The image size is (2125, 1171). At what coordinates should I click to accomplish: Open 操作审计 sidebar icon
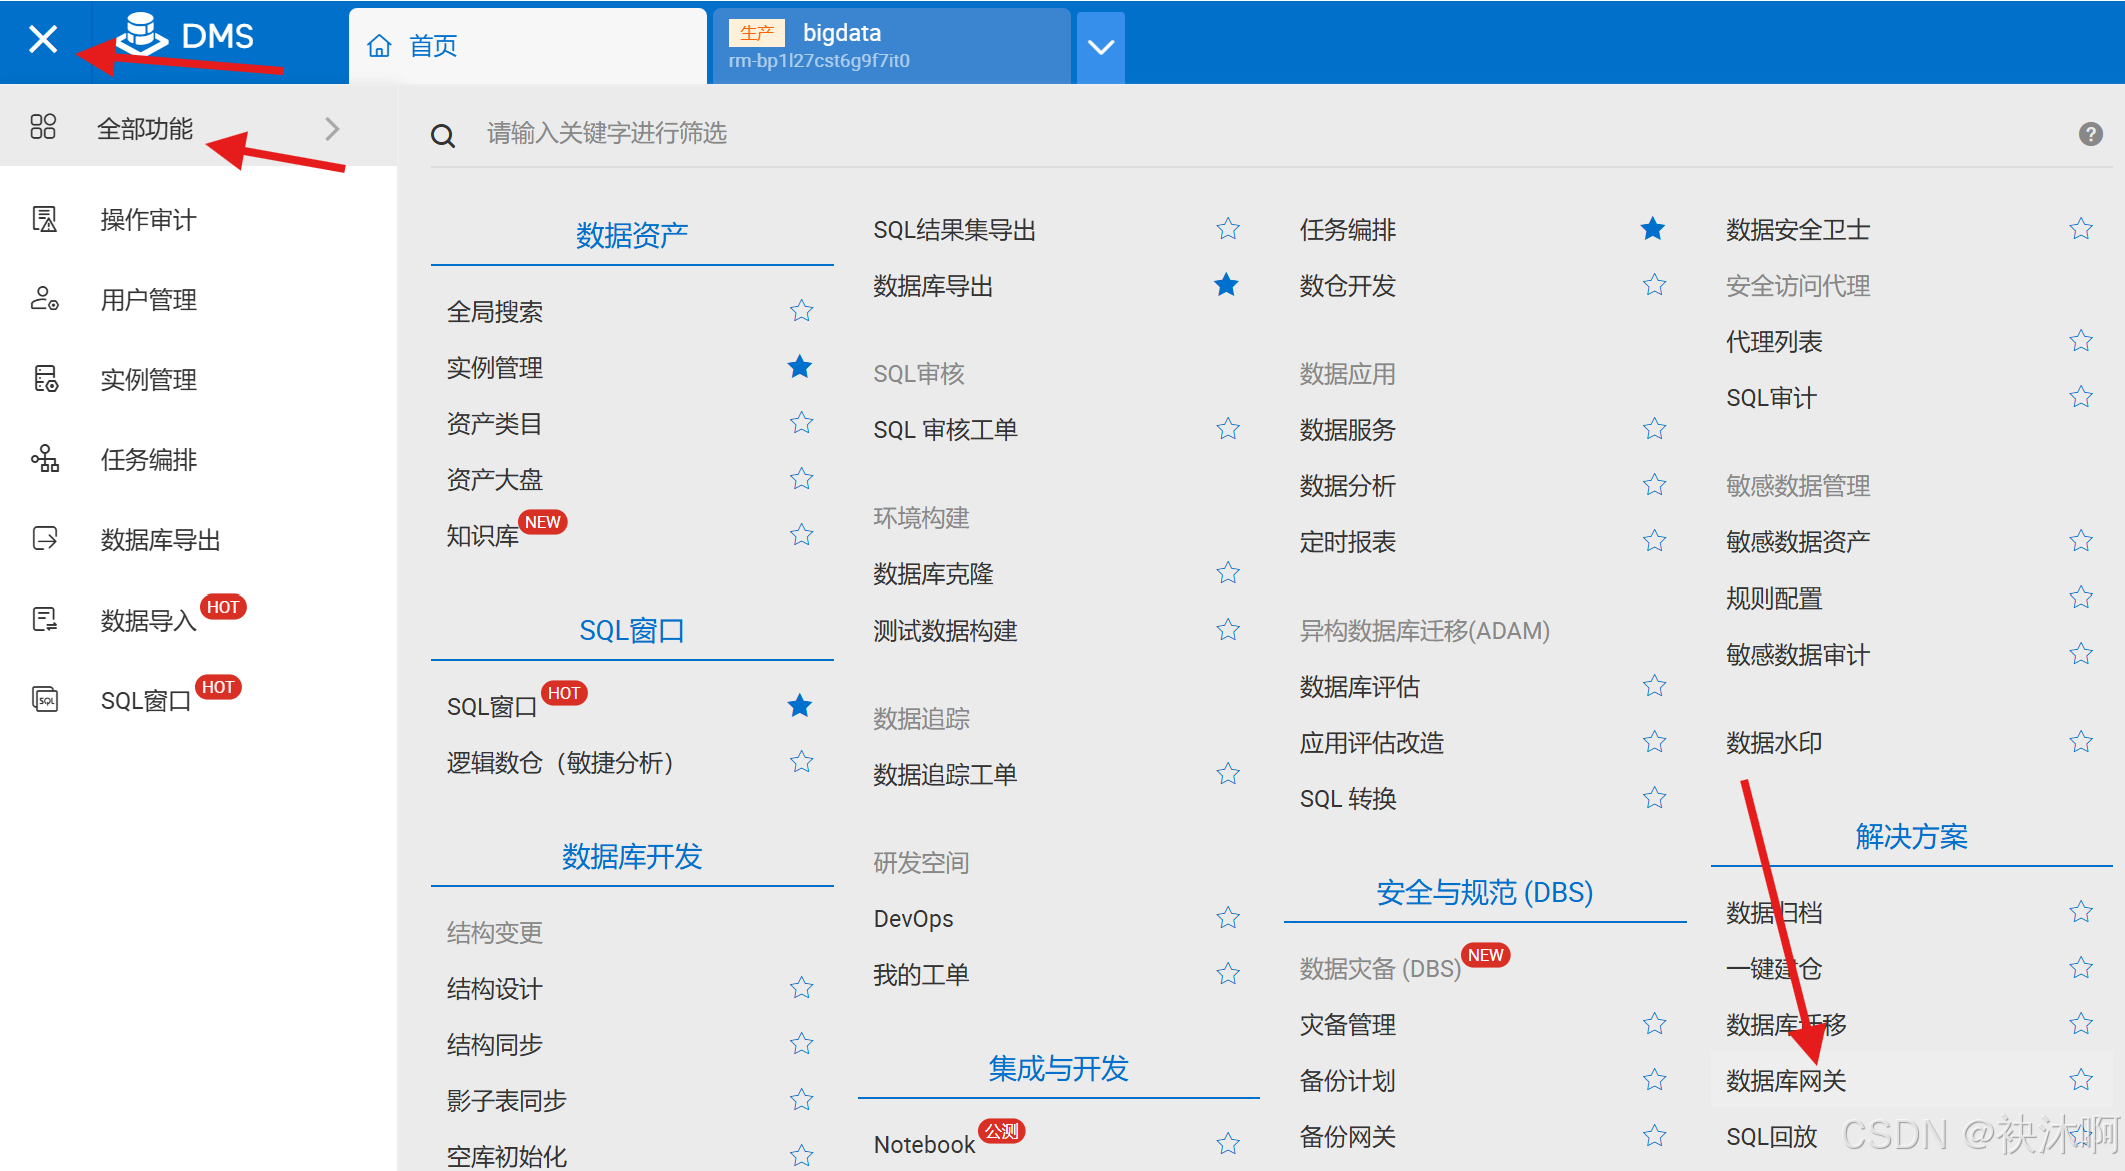coord(45,219)
